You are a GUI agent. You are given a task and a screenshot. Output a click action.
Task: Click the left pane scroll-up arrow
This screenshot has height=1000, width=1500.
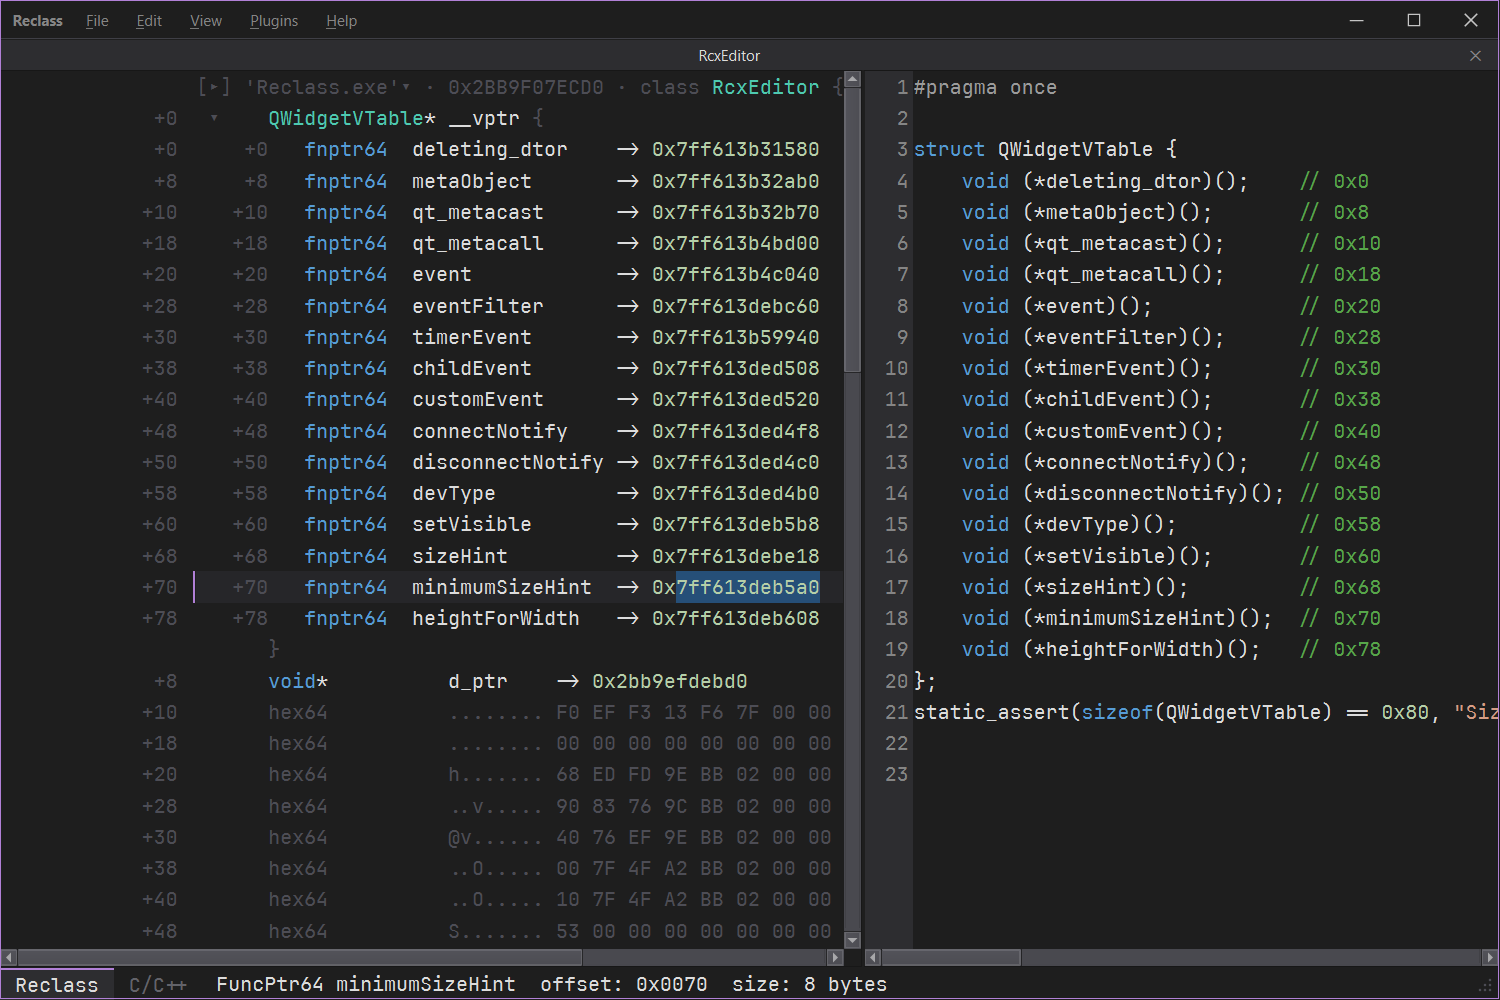[x=852, y=79]
